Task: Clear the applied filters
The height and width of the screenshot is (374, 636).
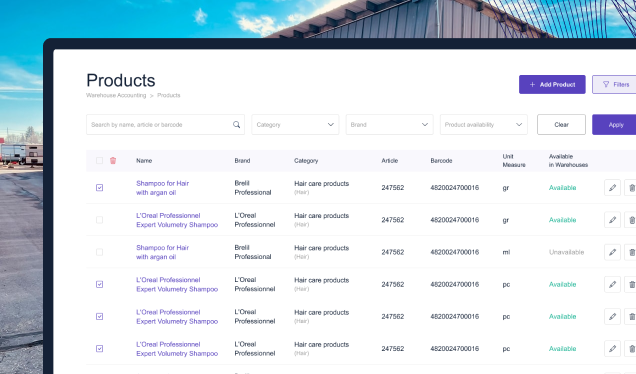Action: coord(561,125)
